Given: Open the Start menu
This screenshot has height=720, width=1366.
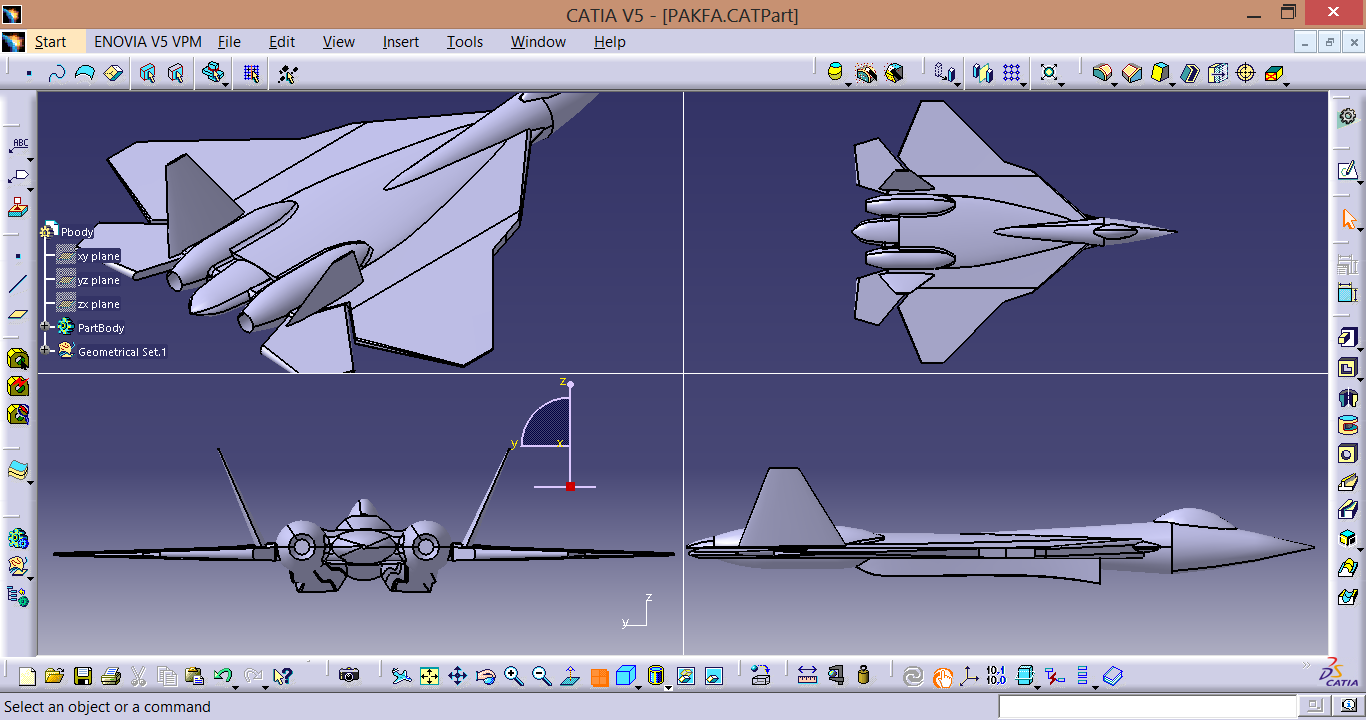Looking at the screenshot, I should click(50, 42).
